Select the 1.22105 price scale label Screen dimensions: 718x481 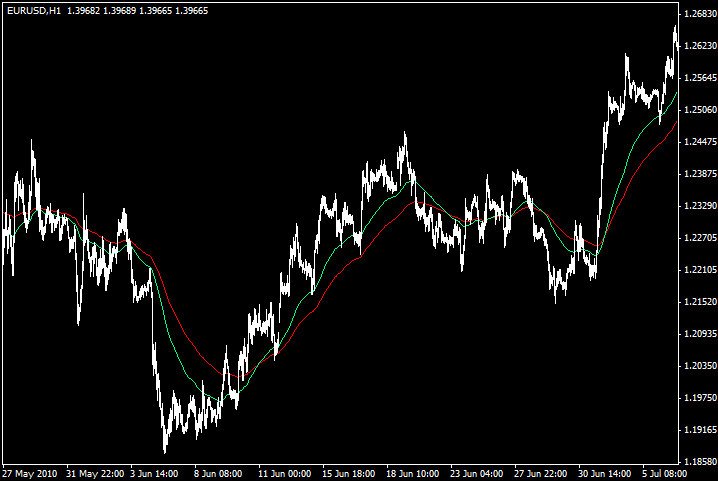click(x=698, y=270)
